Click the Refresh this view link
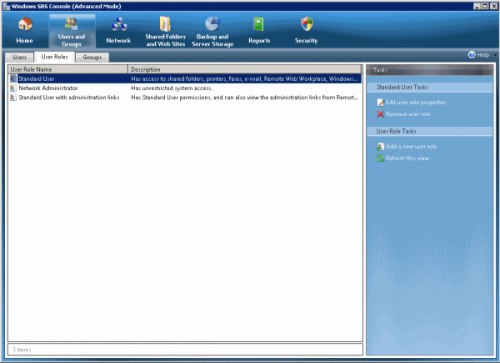Viewport: 500px width, 363px height. (407, 158)
